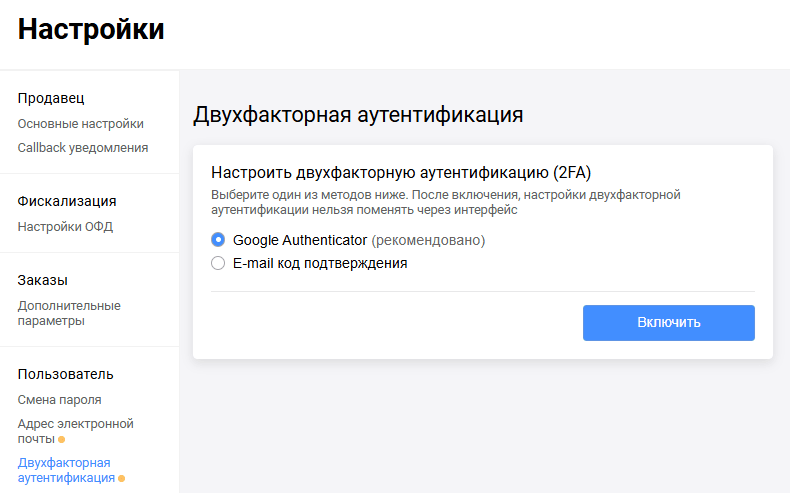Click the Продавец sidebar section header

tap(51, 98)
